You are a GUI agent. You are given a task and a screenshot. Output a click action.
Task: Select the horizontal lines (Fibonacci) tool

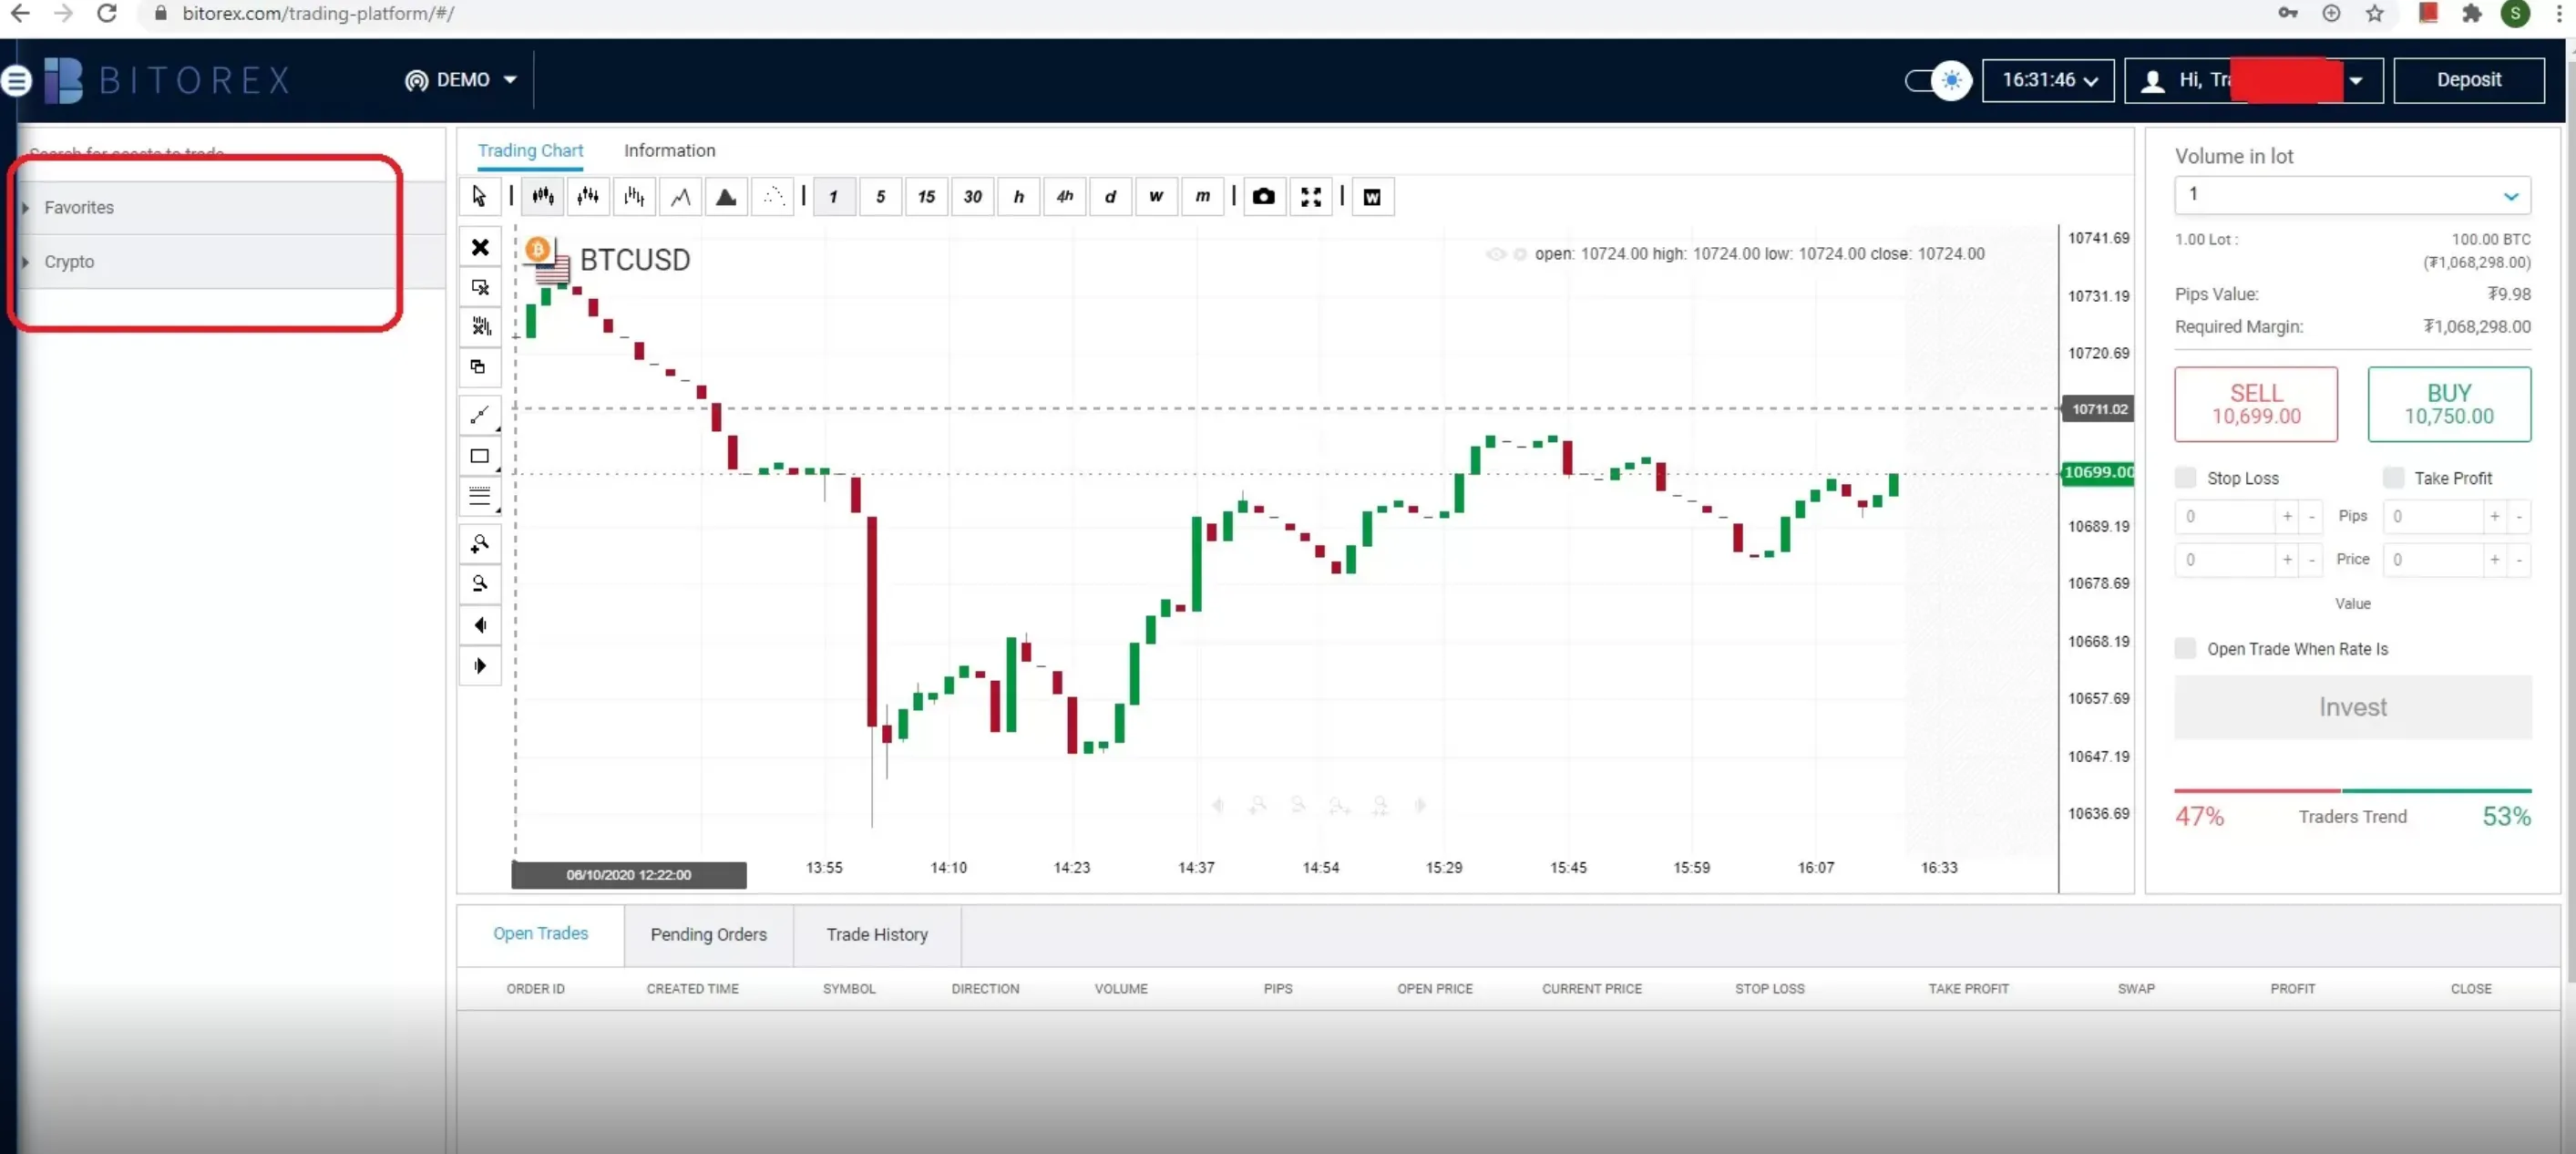click(480, 496)
